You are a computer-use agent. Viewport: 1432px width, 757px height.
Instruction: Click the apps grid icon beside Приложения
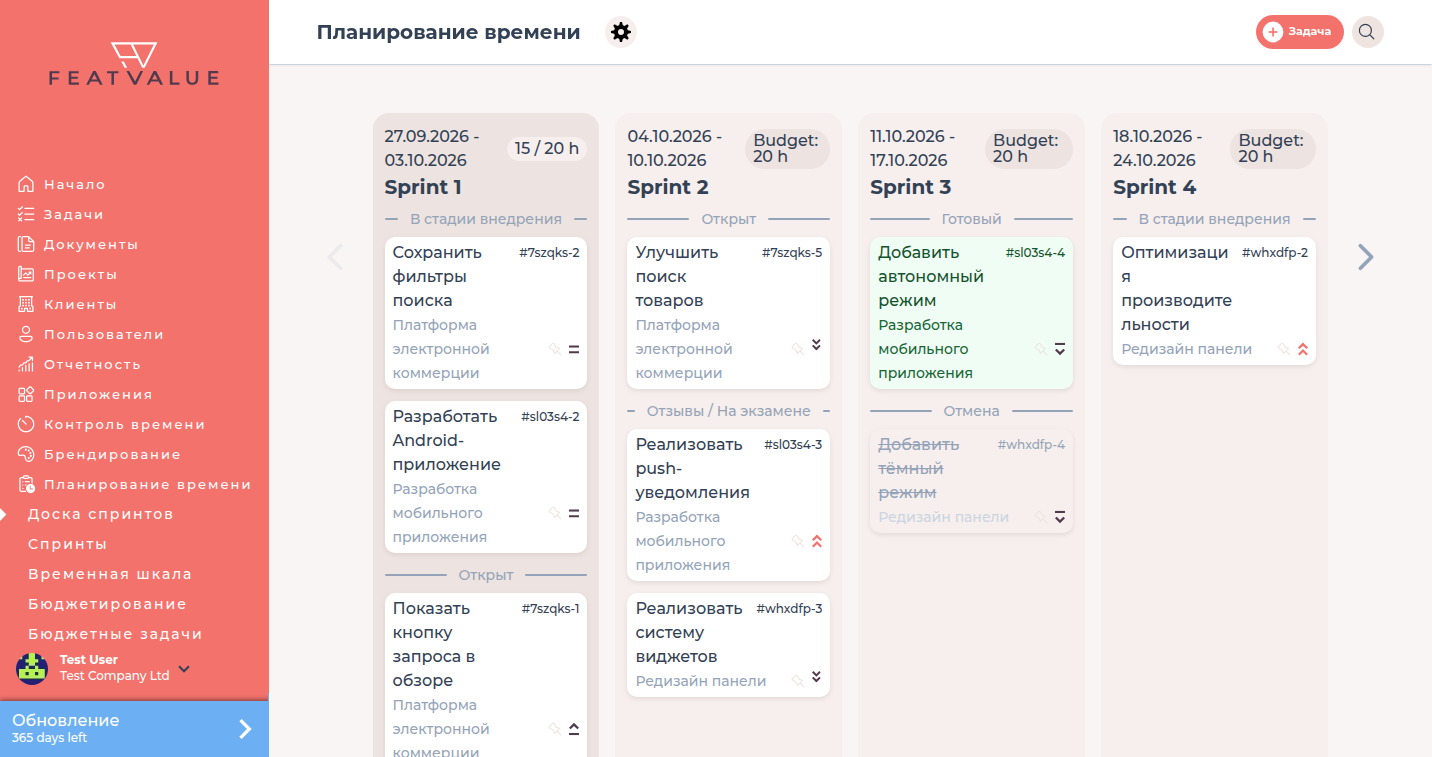(x=26, y=394)
